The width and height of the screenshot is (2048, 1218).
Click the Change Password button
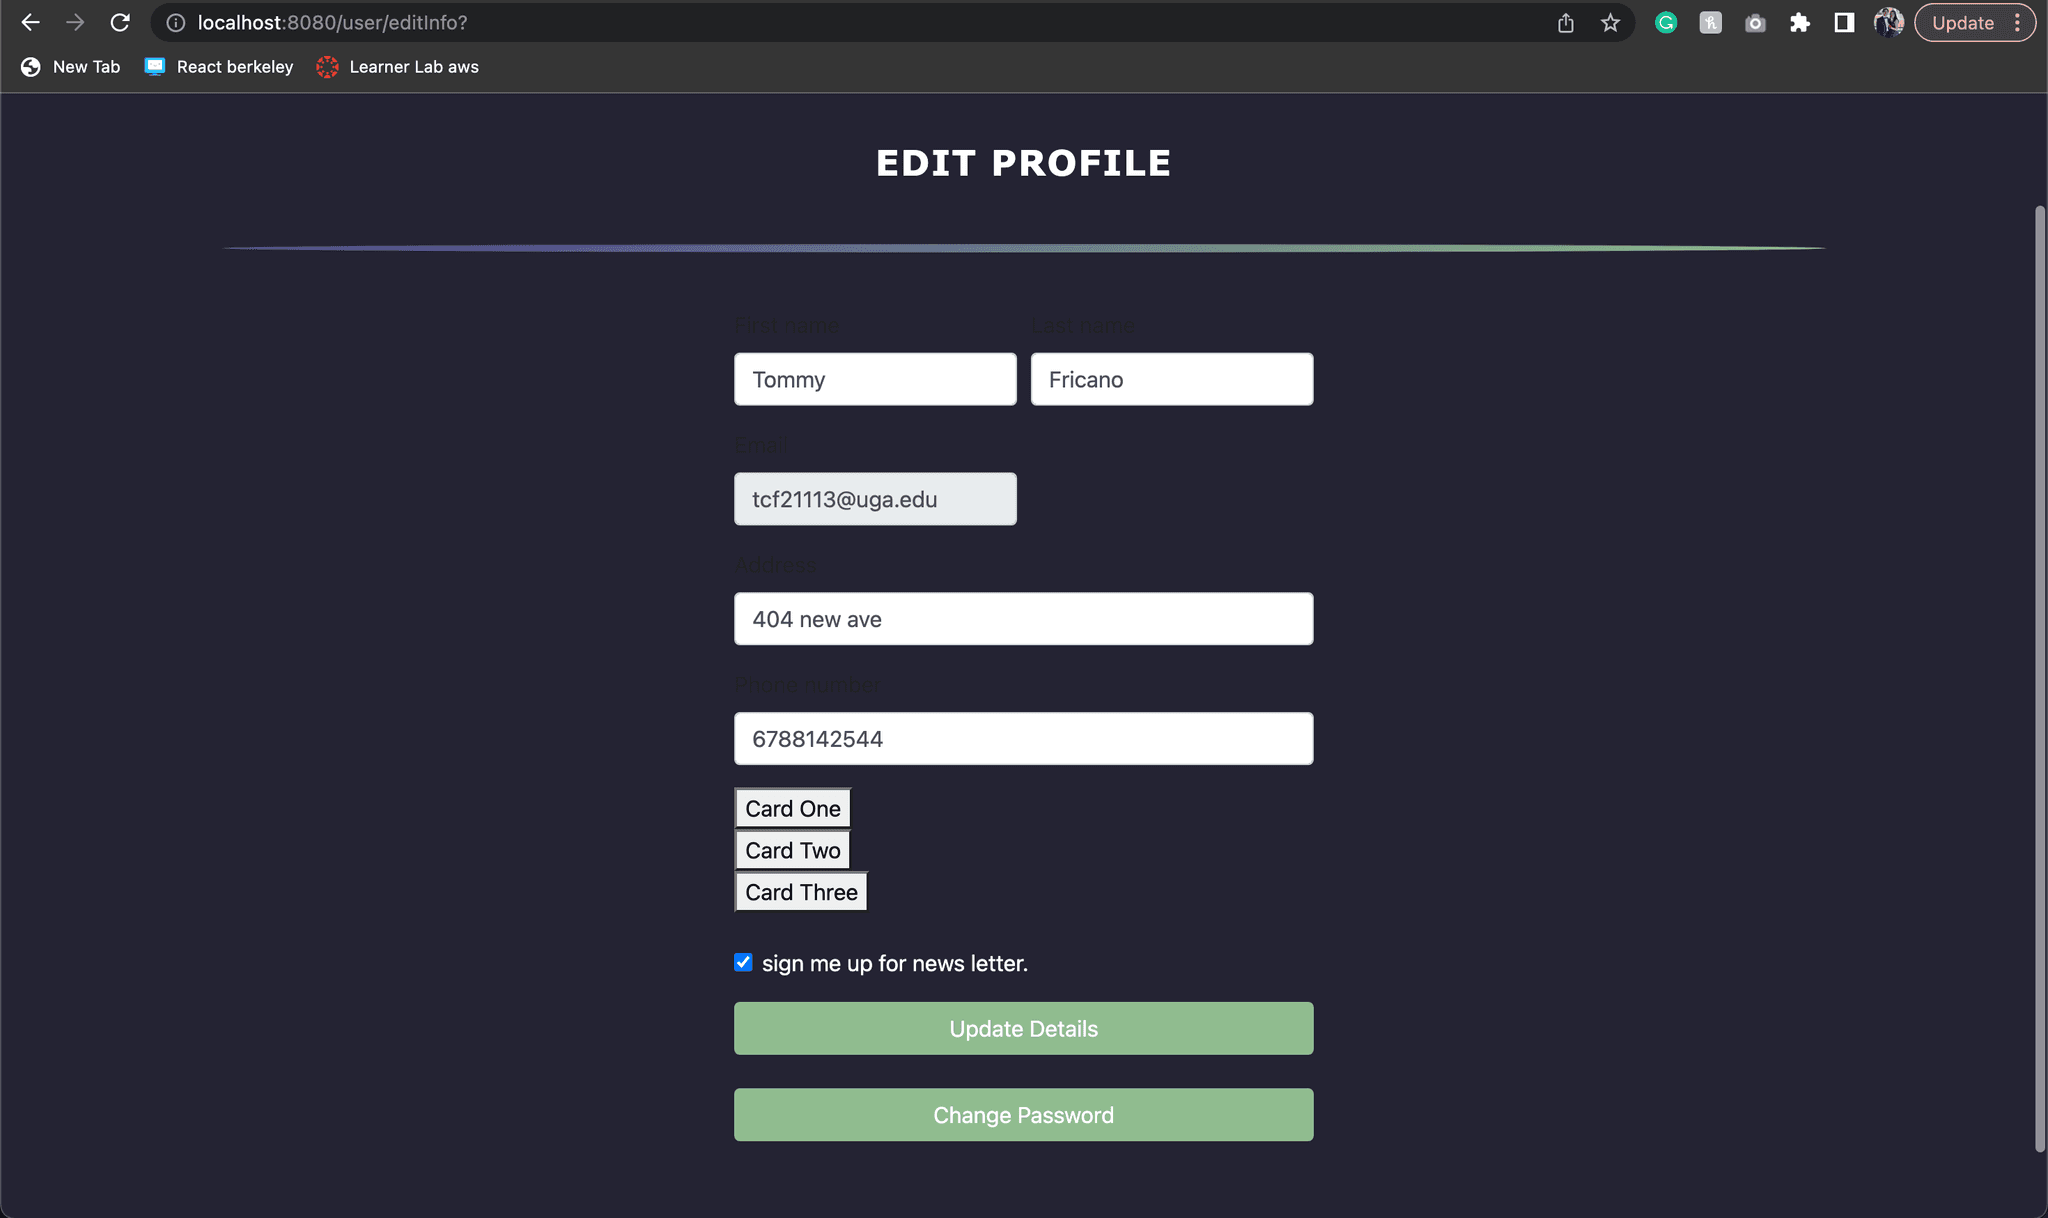(x=1023, y=1115)
